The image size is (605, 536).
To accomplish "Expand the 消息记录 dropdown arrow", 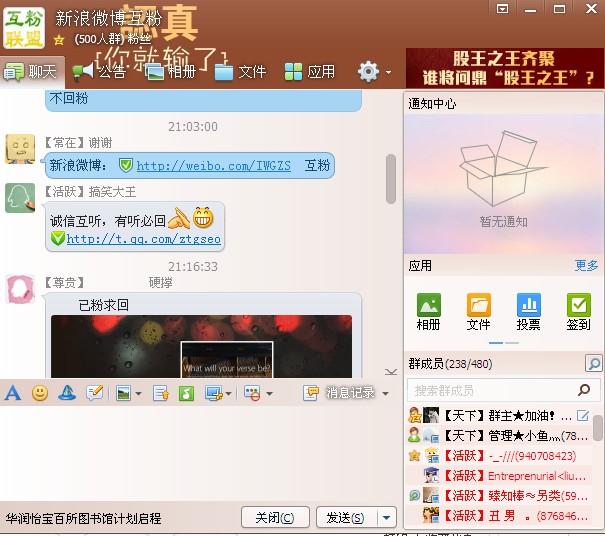I will [385, 394].
